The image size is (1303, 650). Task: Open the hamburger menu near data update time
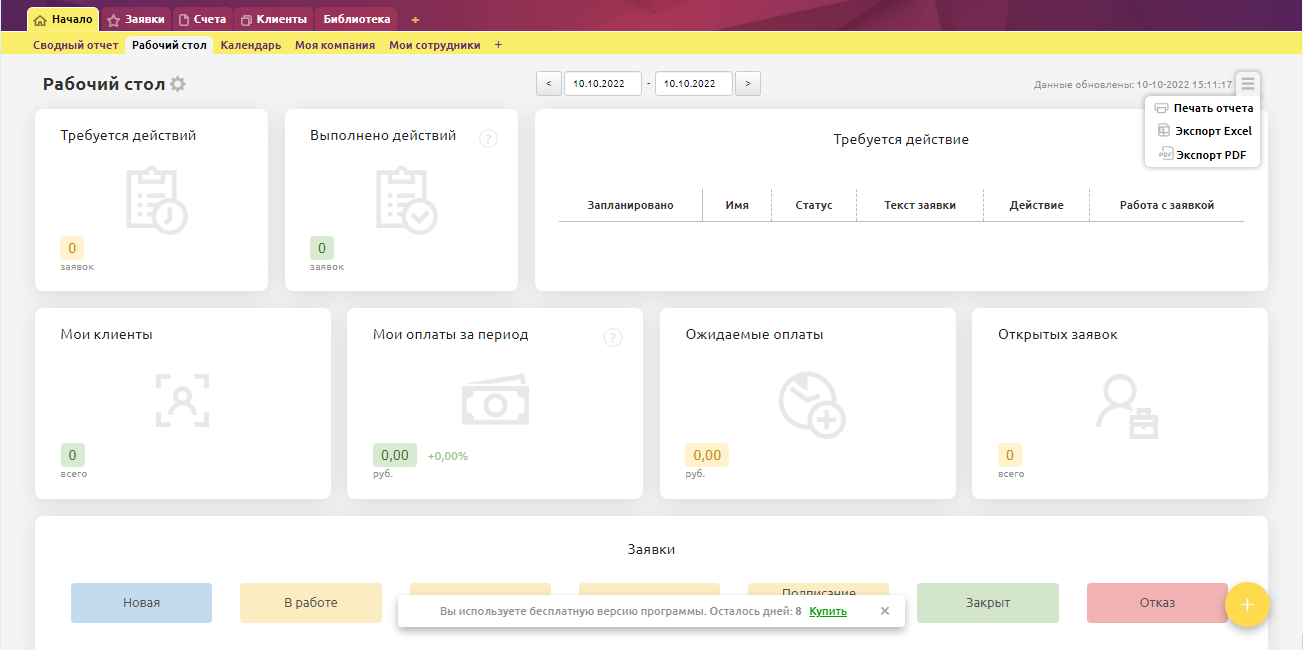click(1247, 84)
